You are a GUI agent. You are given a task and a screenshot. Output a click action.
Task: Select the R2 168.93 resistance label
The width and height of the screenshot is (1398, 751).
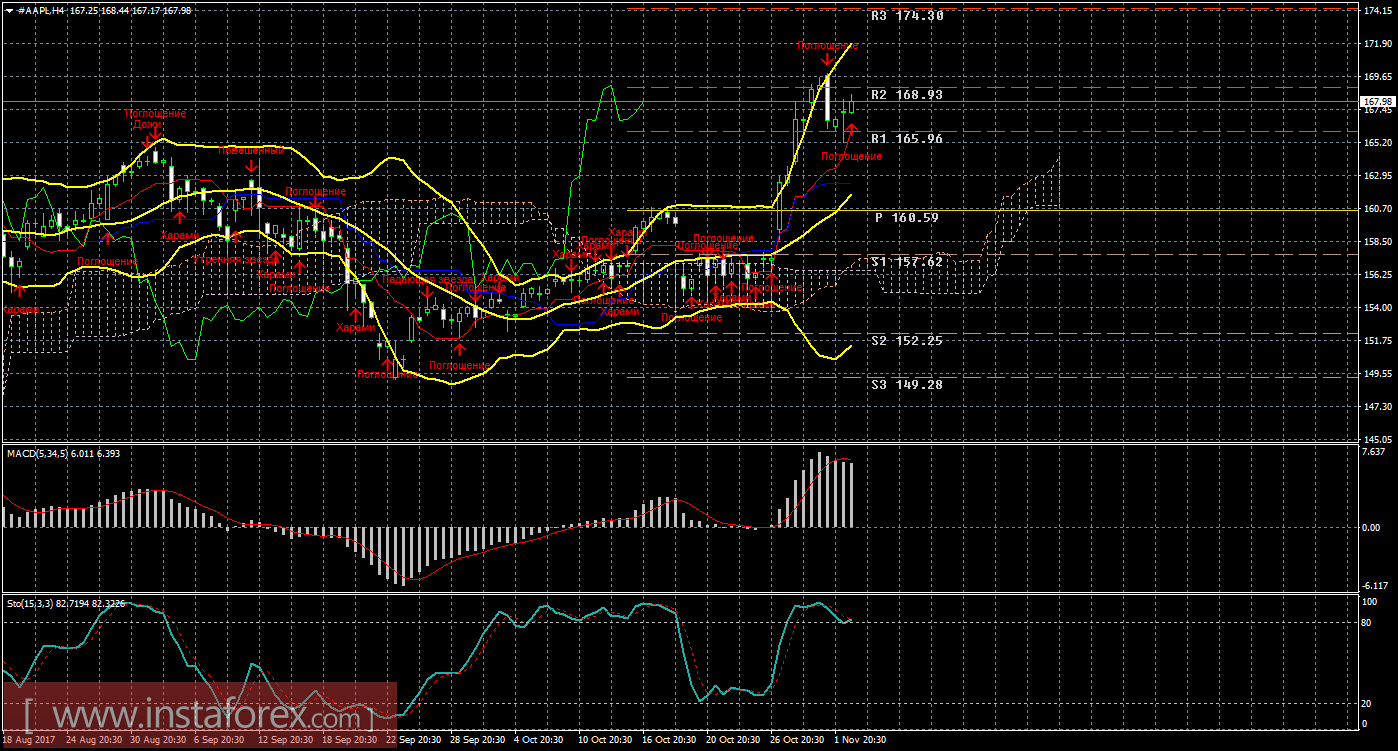coord(906,95)
